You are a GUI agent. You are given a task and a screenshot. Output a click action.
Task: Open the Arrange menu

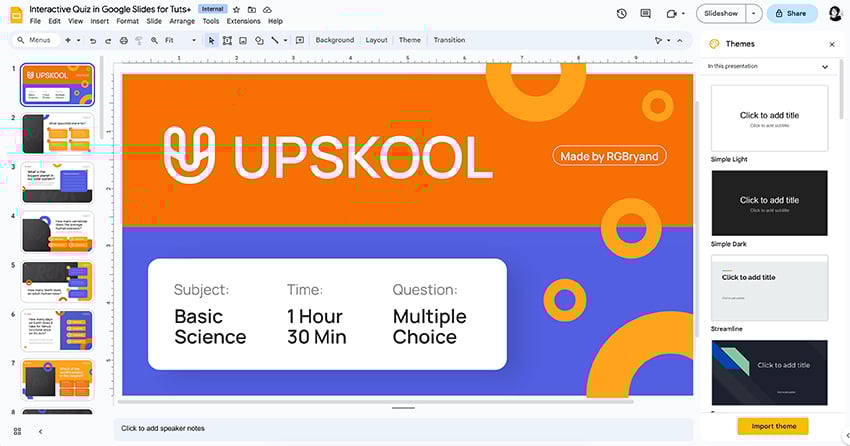[x=182, y=21]
